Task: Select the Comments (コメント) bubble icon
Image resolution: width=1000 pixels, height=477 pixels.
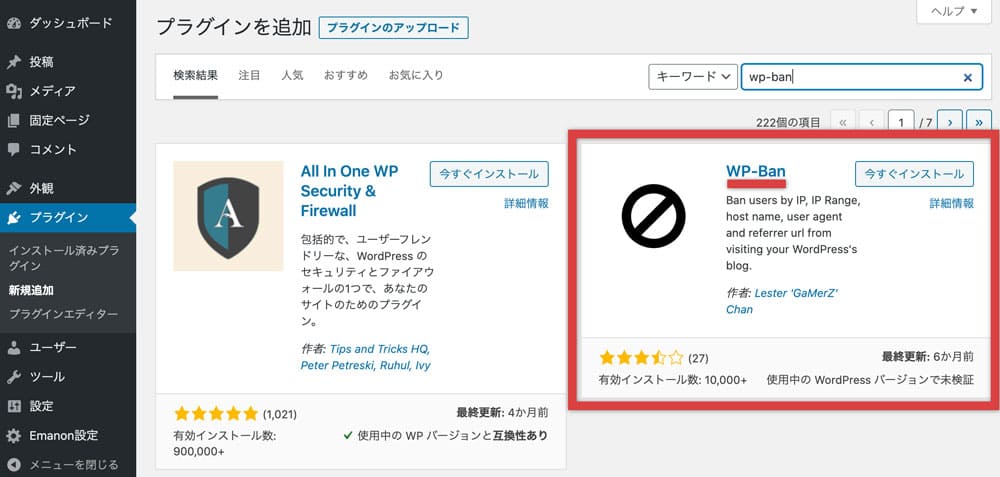Action: 13,150
